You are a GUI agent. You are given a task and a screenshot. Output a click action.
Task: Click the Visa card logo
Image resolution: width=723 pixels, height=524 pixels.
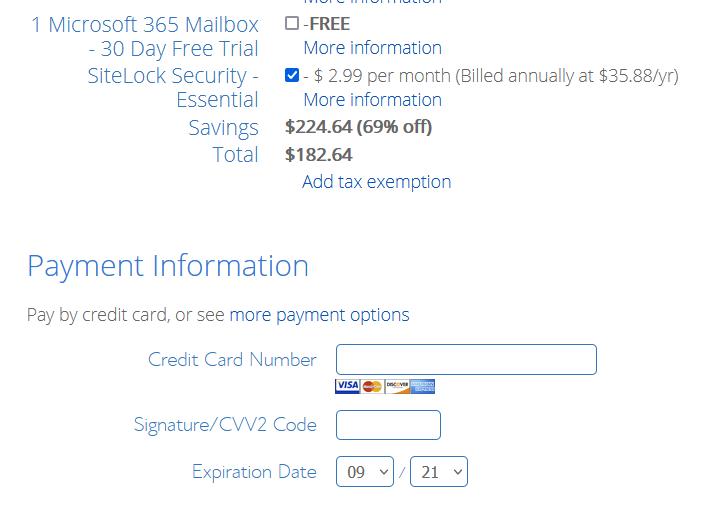[x=347, y=386]
